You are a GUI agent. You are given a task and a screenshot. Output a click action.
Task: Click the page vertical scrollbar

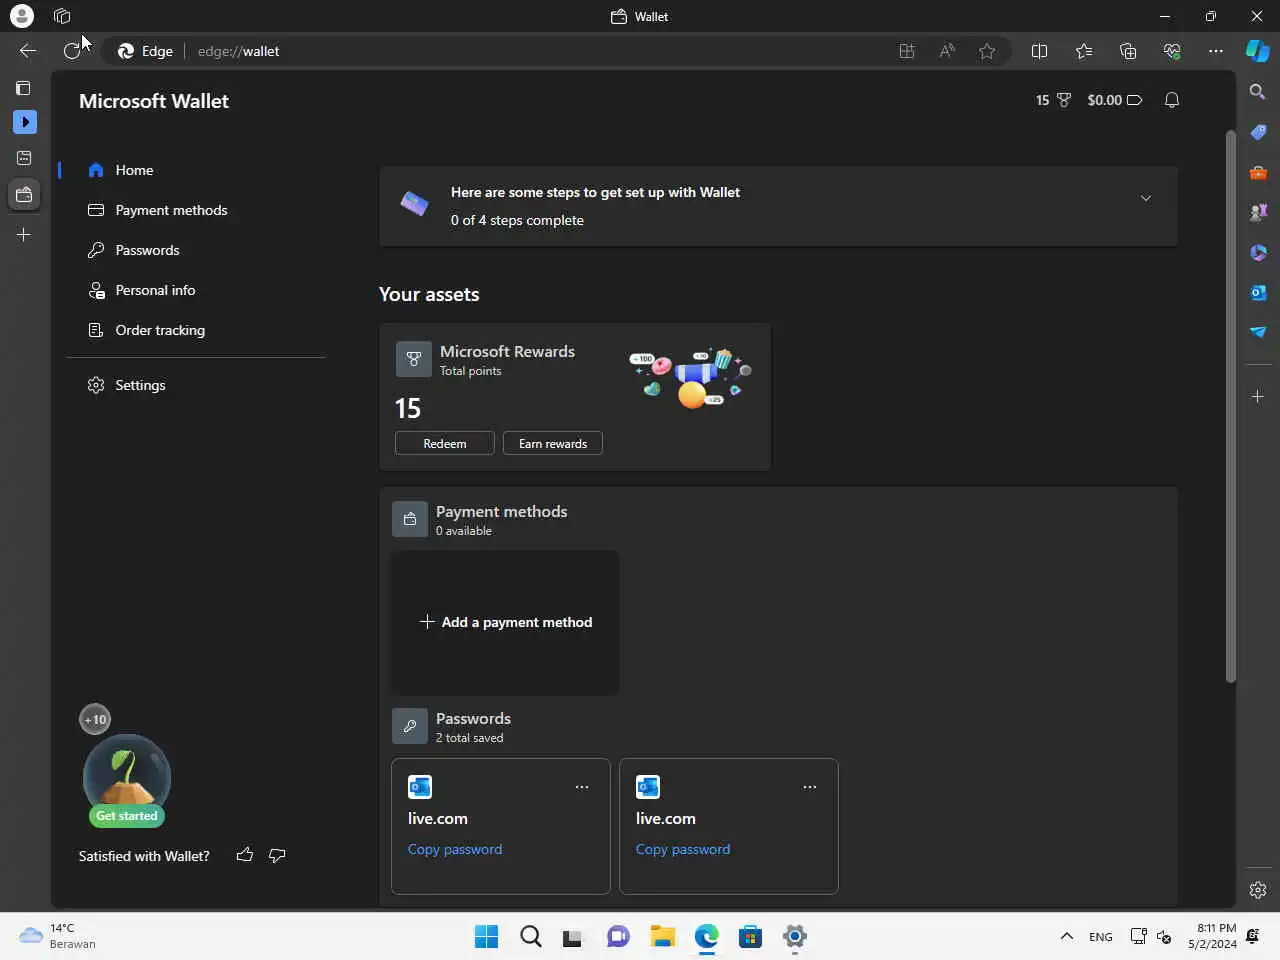[x=1231, y=407]
